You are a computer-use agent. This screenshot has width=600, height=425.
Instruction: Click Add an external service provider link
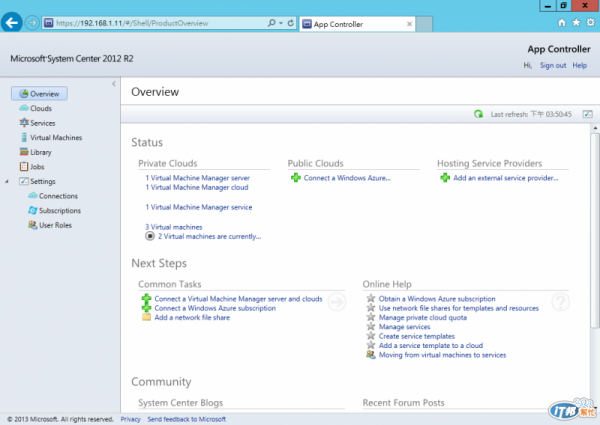coord(505,178)
